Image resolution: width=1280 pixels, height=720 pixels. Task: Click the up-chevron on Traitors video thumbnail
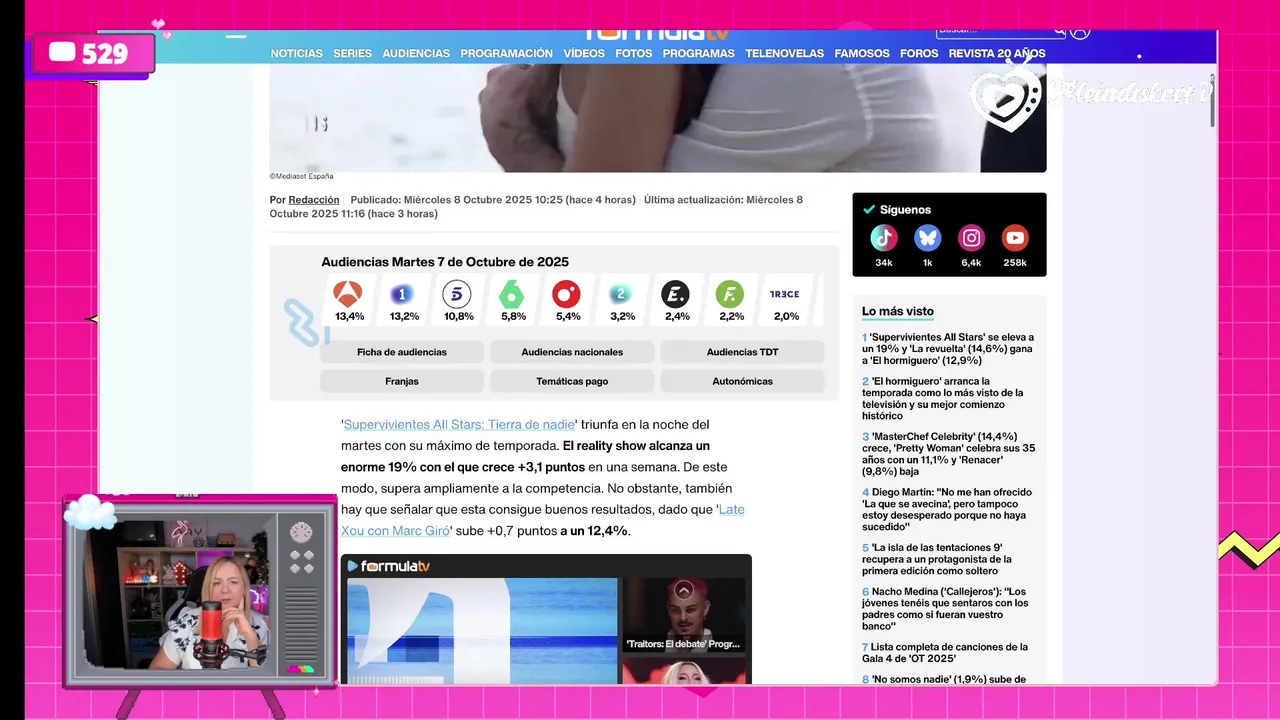coord(684,590)
